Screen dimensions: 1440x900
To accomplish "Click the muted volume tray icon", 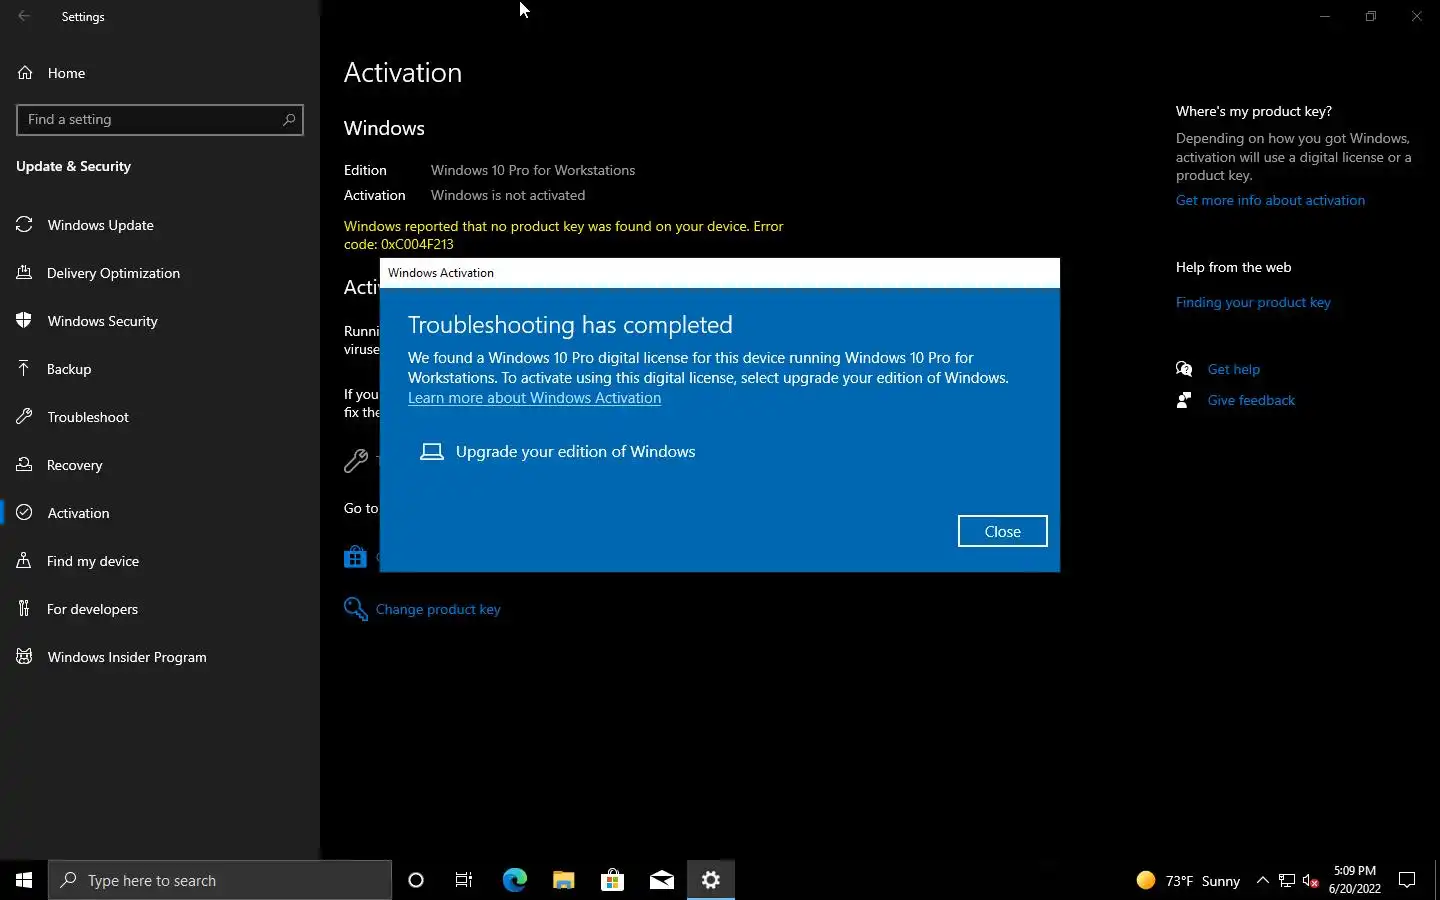I will point(1311,881).
